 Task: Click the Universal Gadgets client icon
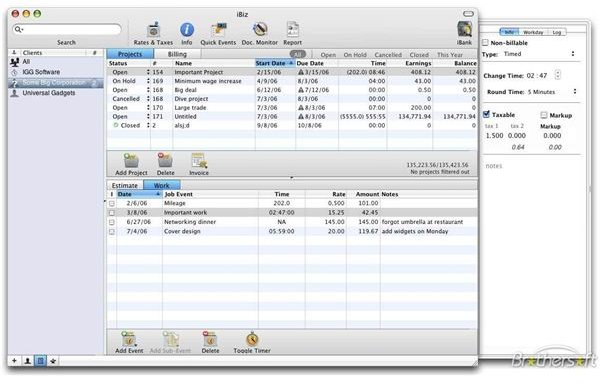coord(15,93)
